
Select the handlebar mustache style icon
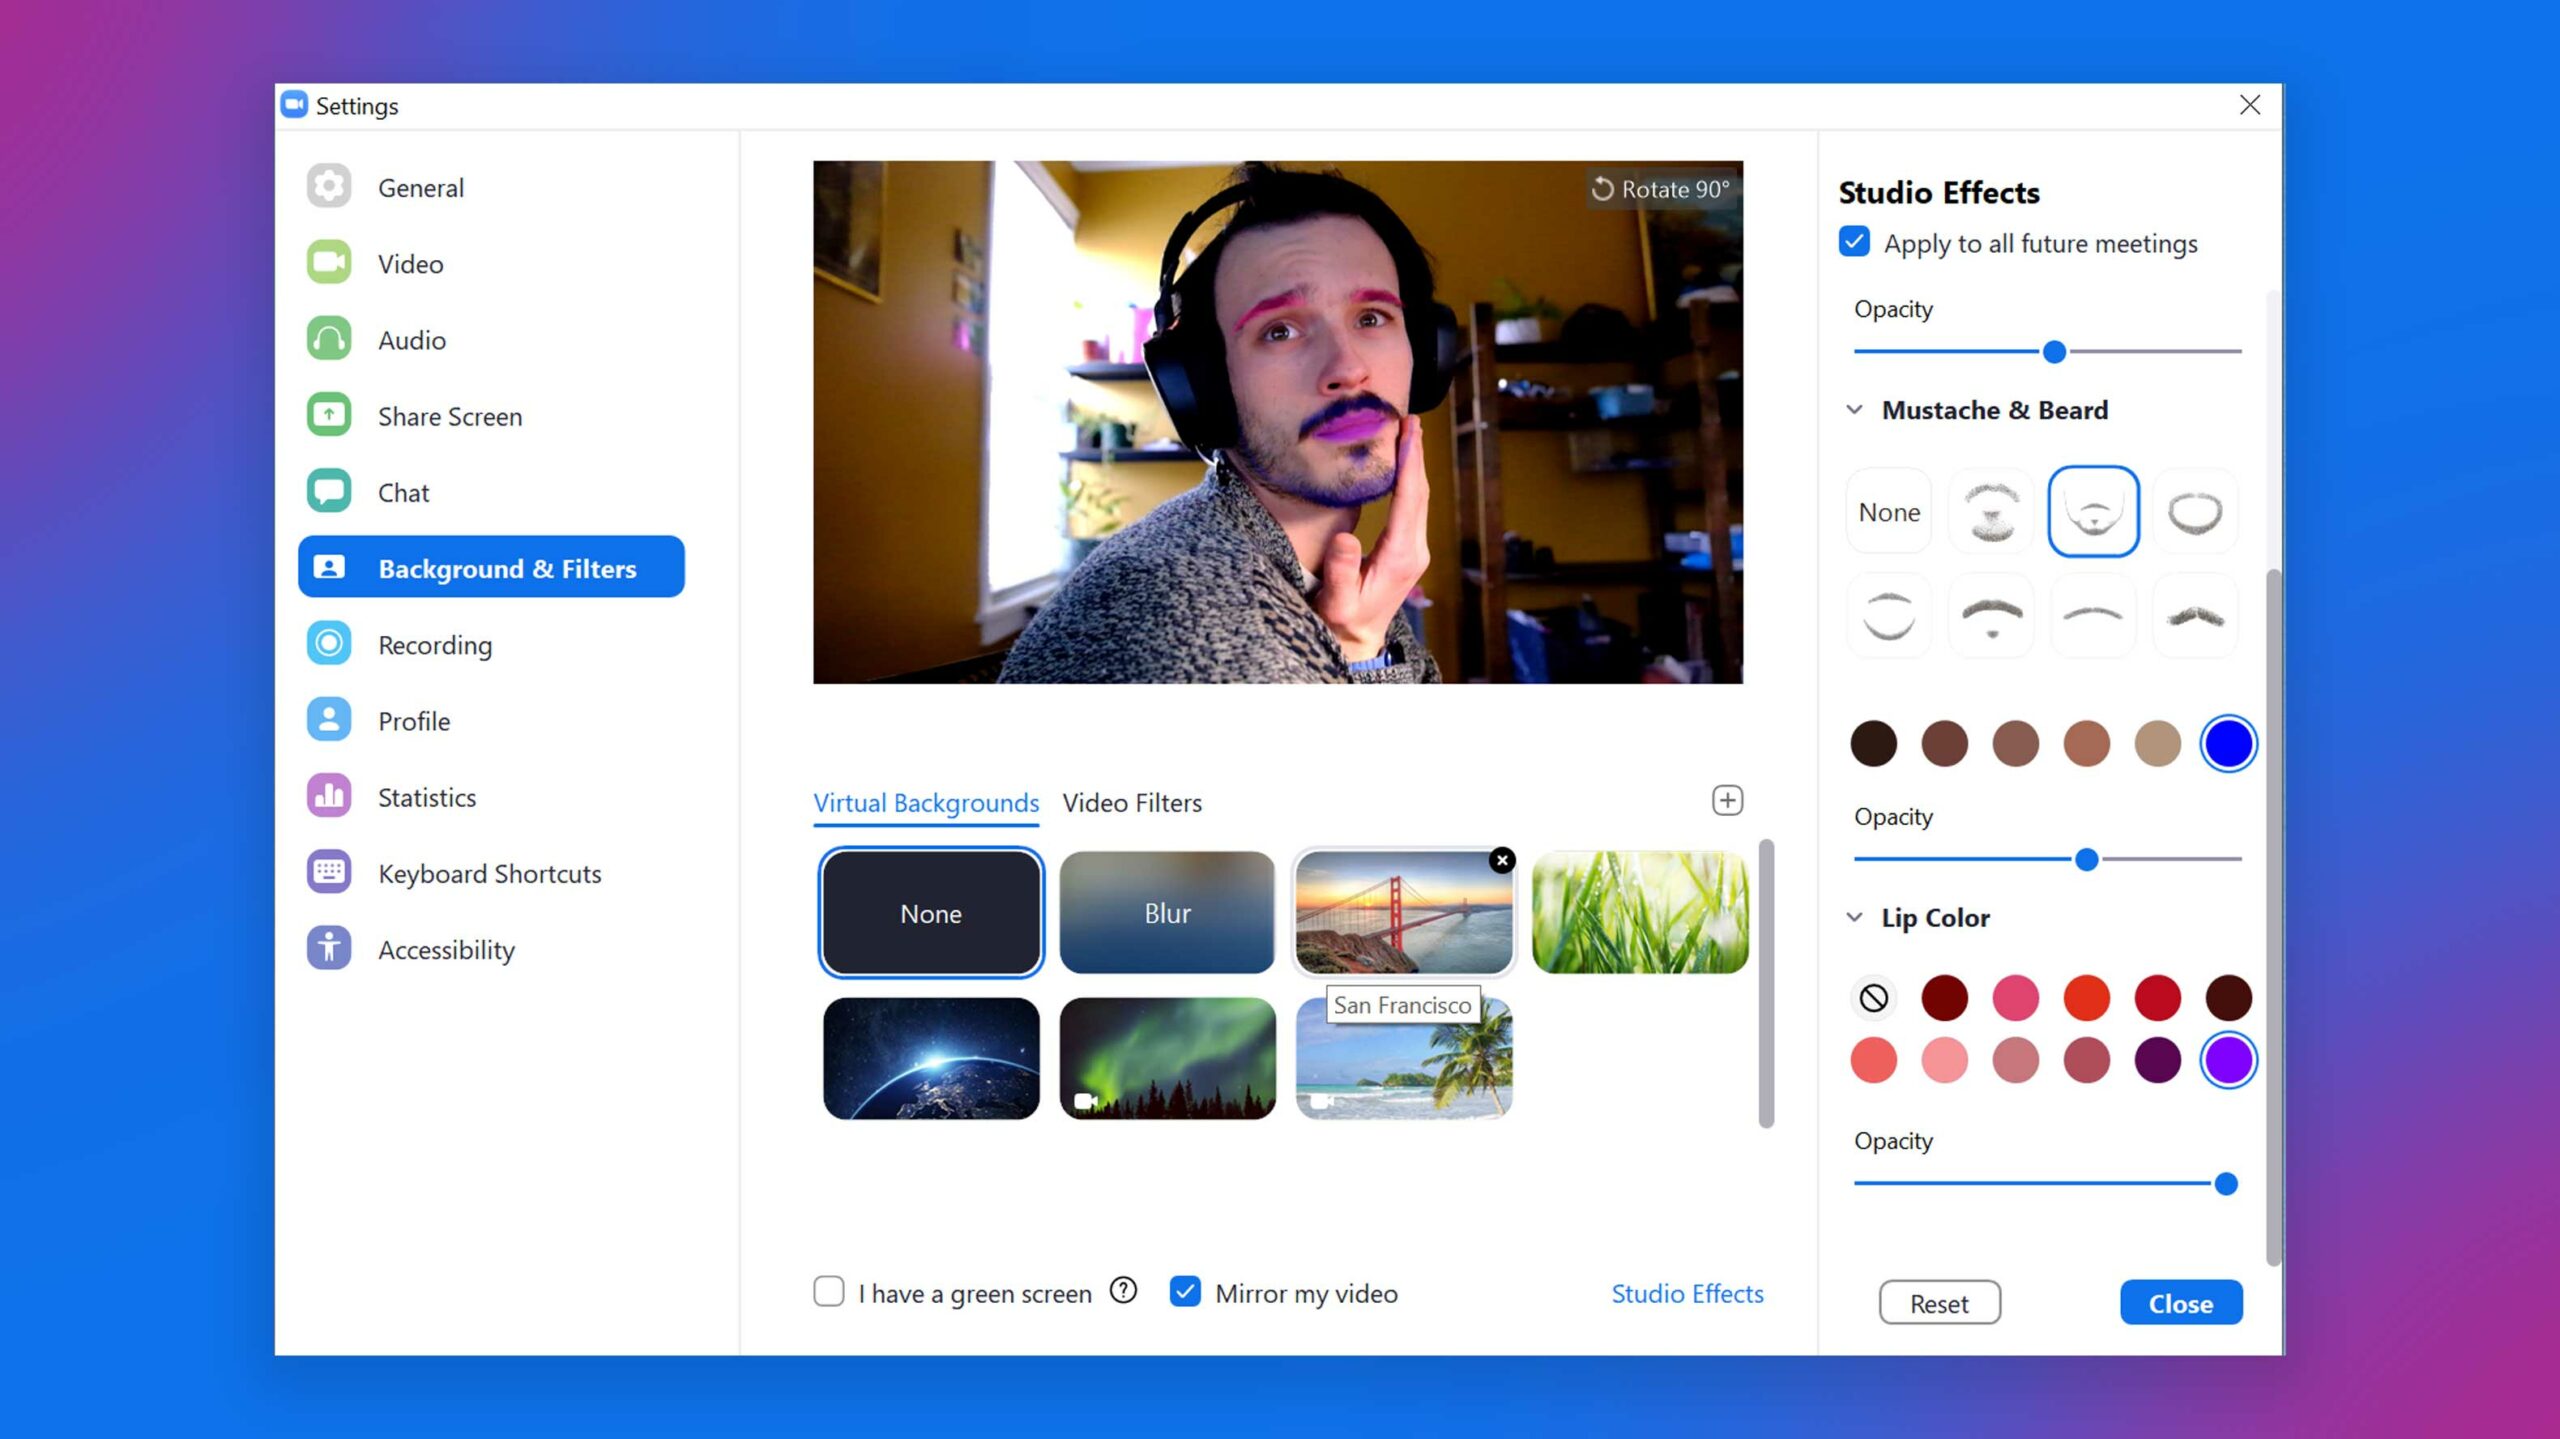[2195, 616]
